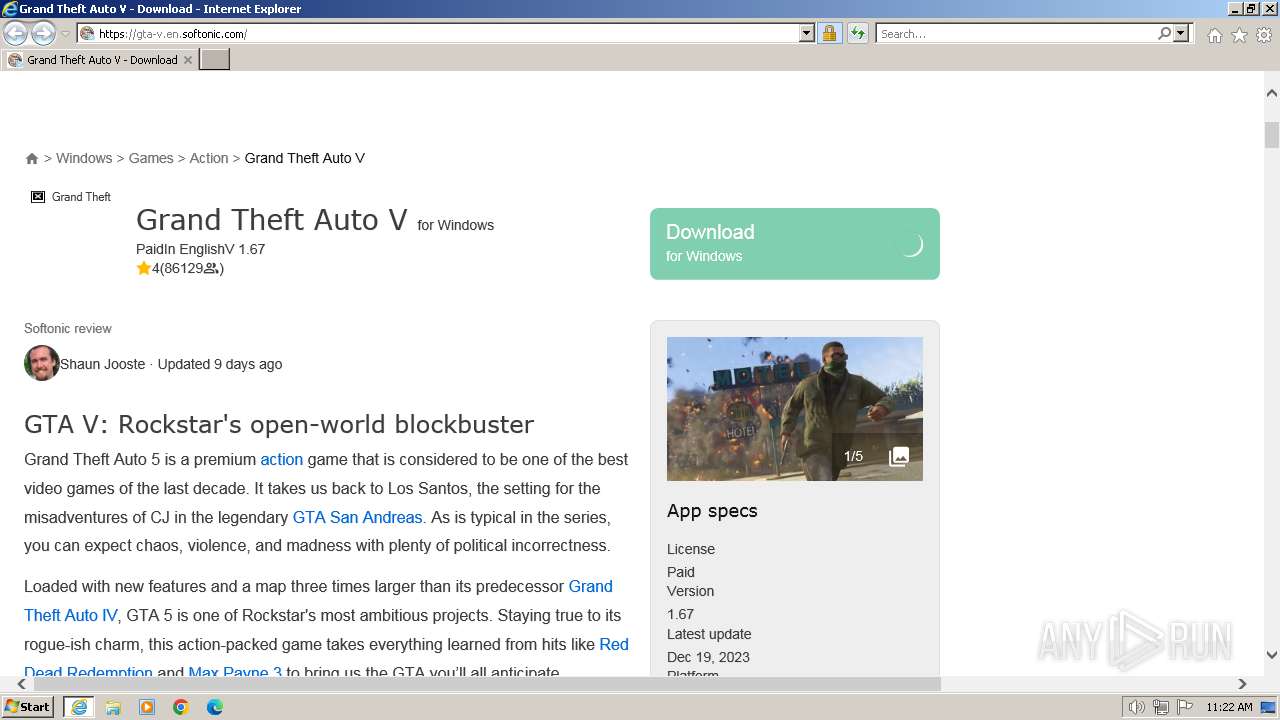Click the search magnifier icon
The image size is (1280, 720).
[x=1164, y=33]
